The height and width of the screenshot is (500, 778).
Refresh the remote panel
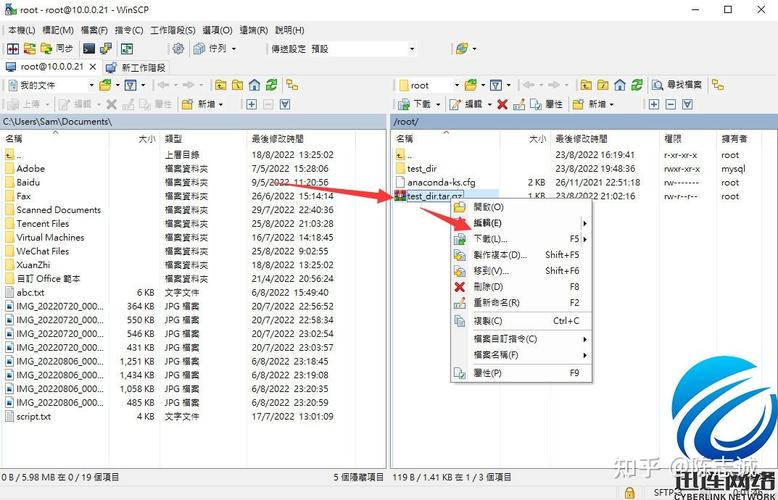[x=637, y=85]
